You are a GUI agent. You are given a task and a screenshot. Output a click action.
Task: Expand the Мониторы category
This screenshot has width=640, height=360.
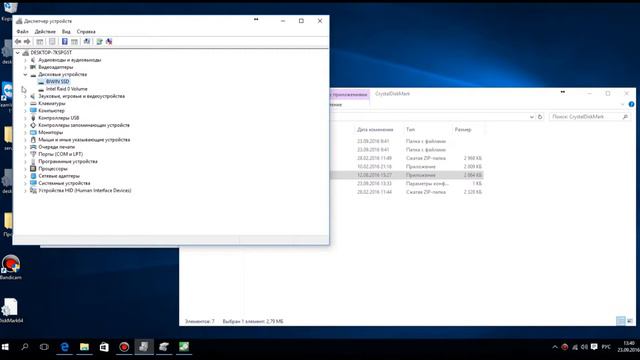tap(25, 133)
